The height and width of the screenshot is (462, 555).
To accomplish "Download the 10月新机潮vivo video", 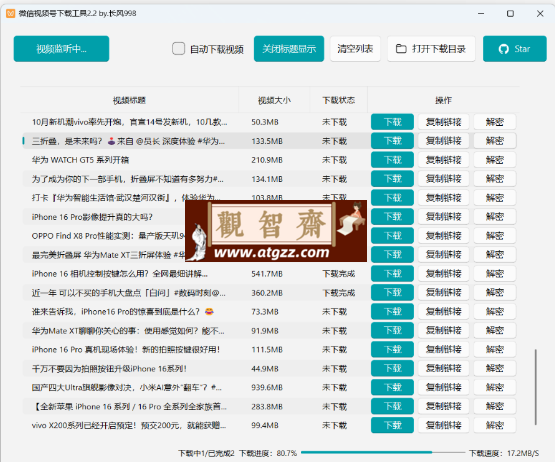I will tap(392, 122).
